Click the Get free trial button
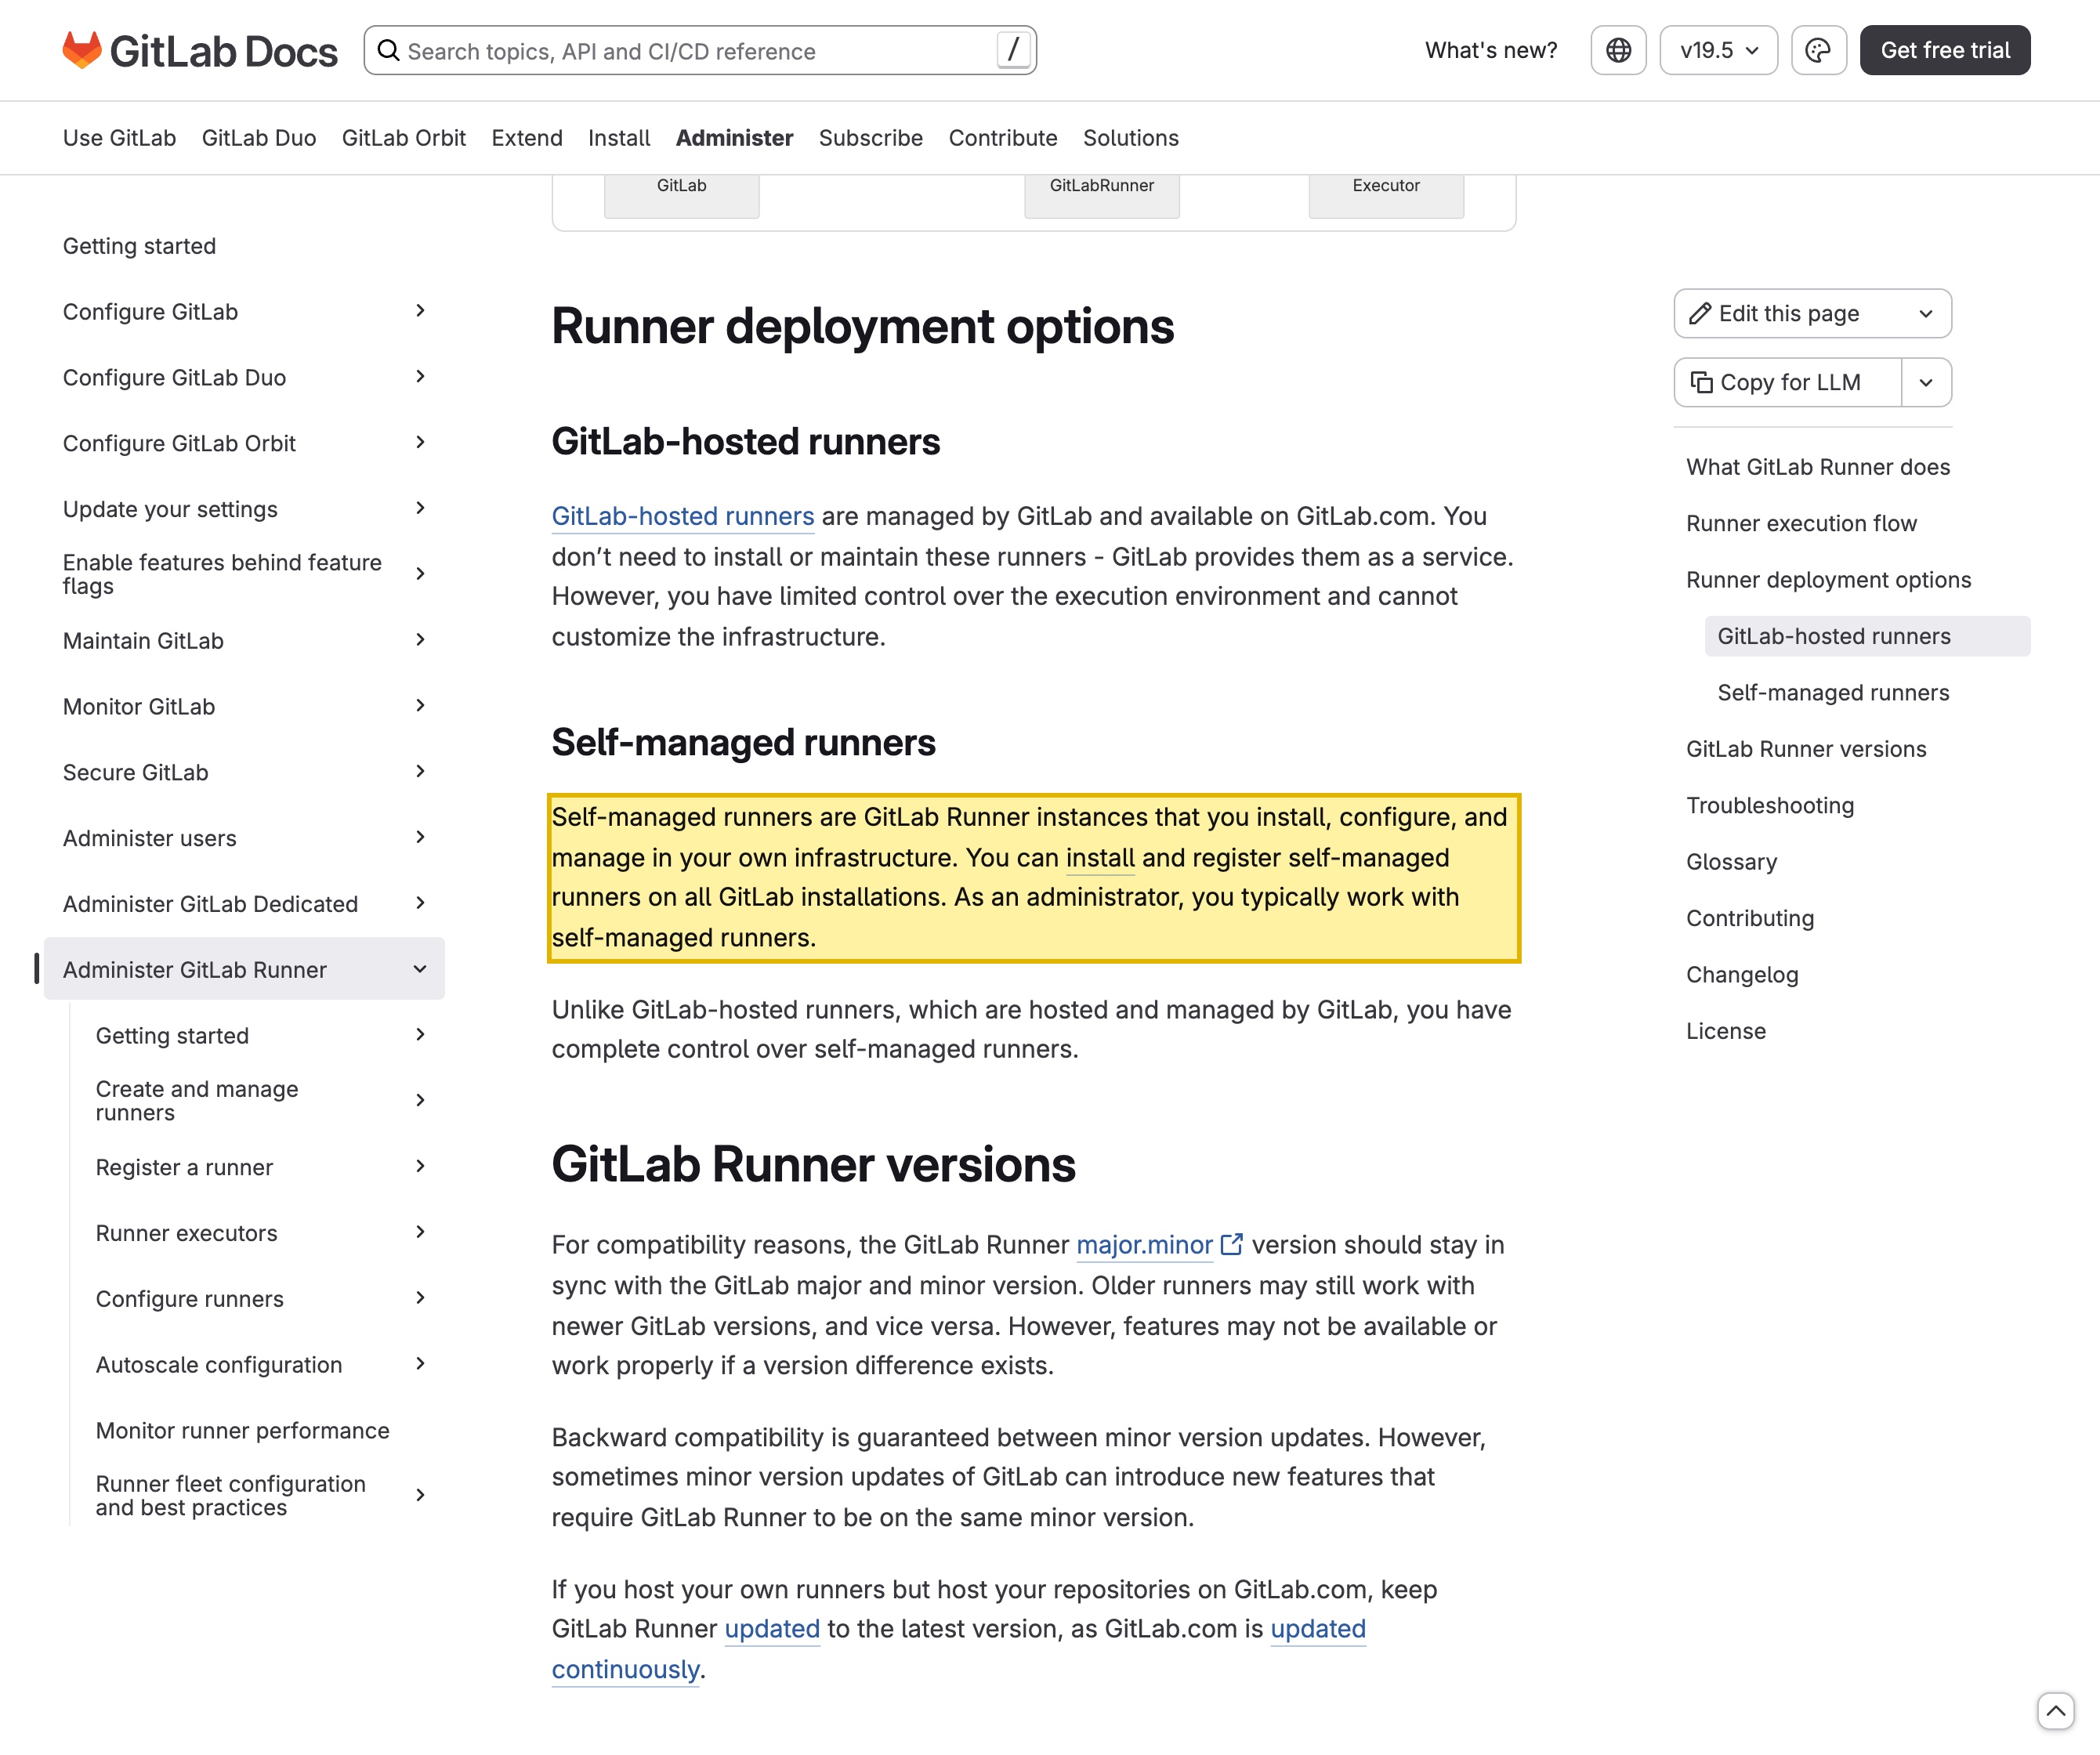This screenshot has height=1755, width=2100. [x=1945, y=50]
